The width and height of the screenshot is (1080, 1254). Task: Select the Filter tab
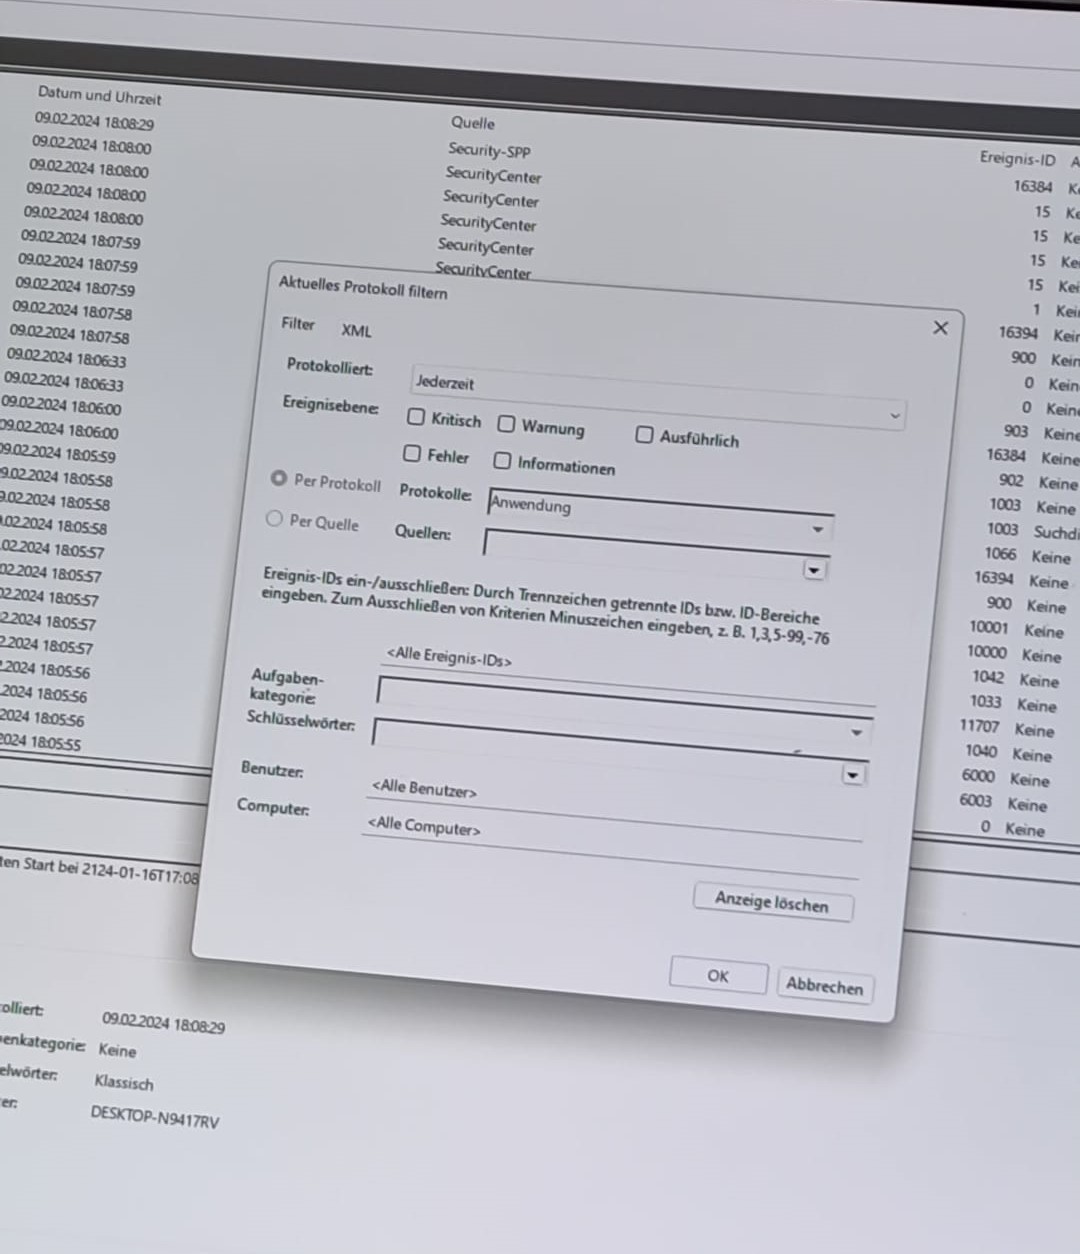click(x=298, y=324)
